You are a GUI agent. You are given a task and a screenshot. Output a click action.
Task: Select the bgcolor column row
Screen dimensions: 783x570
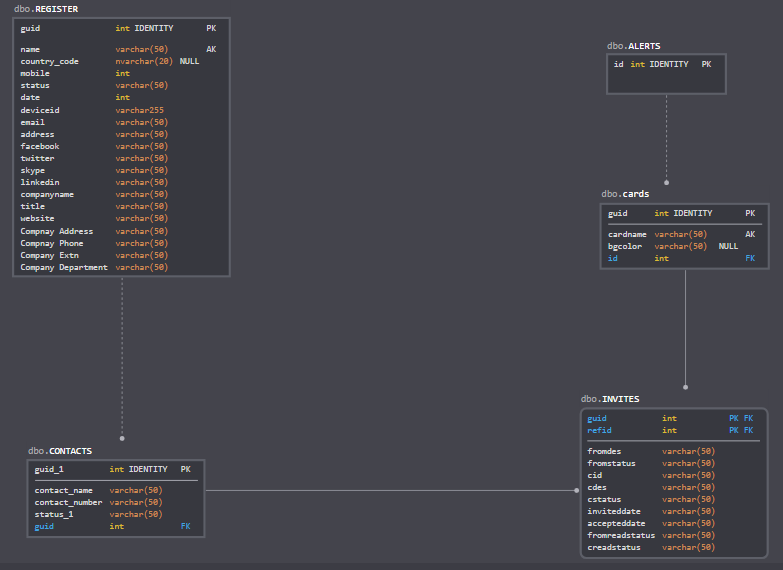click(x=625, y=246)
